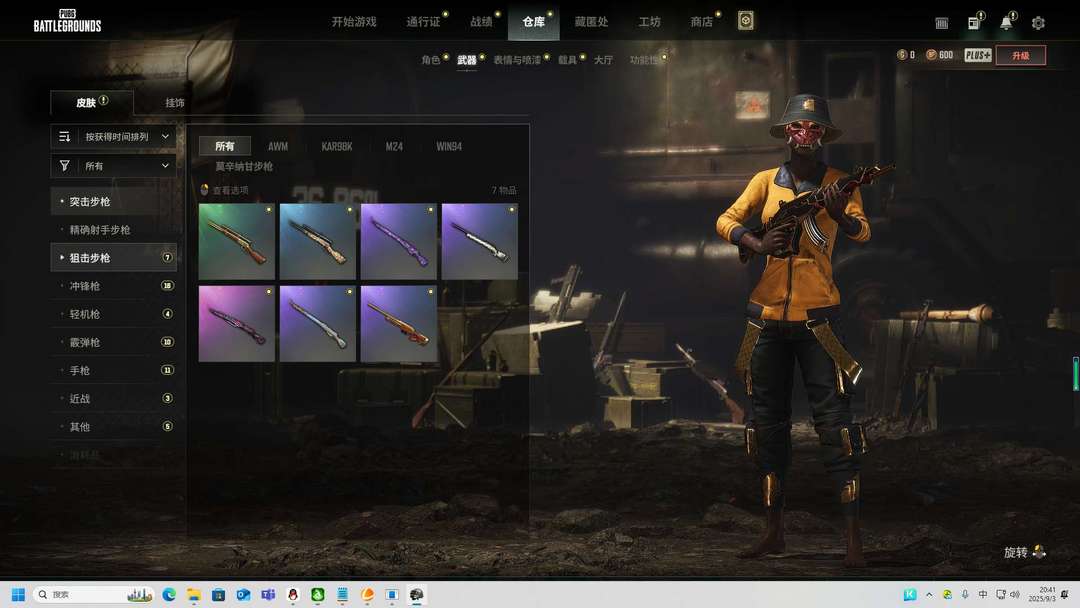Select the 突击步枪 category

pyautogui.click(x=114, y=201)
